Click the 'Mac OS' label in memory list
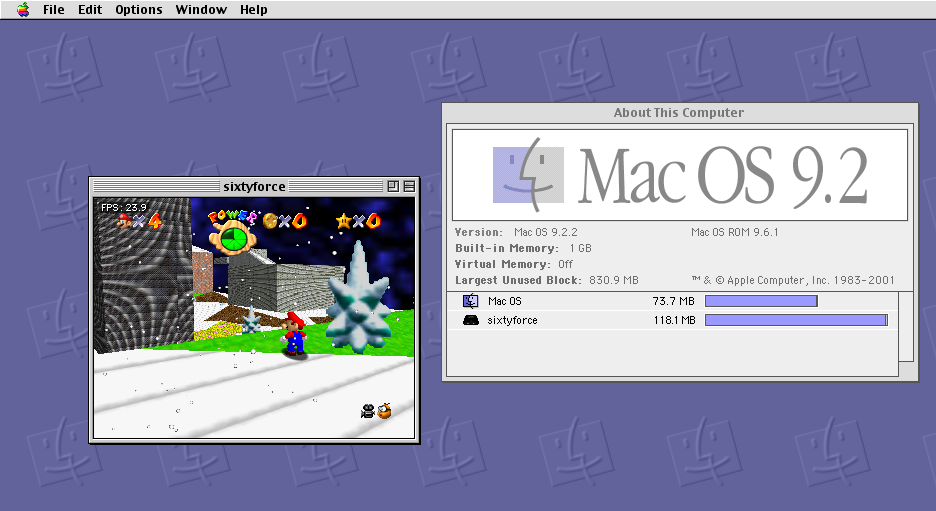 (504, 301)
